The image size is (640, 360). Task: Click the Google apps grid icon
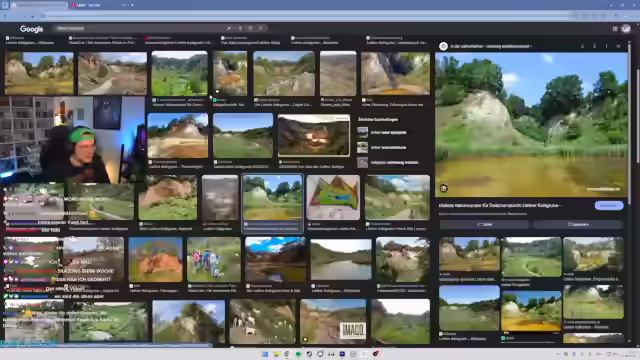click(615, 29)
